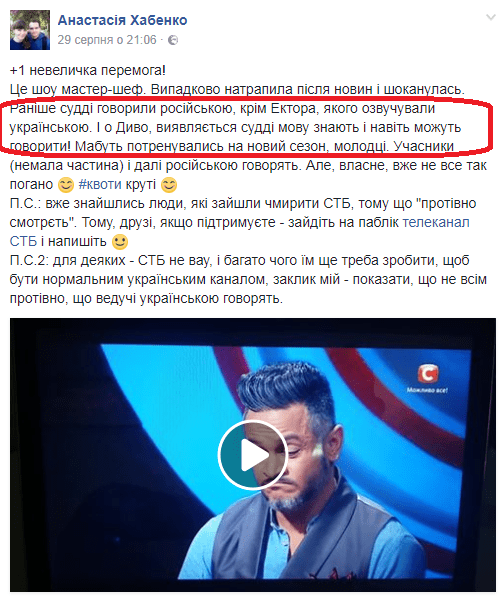Screen dimensions: 503x598
Task: Open the #квоти hashtag
Action: [x=100, y=184]
